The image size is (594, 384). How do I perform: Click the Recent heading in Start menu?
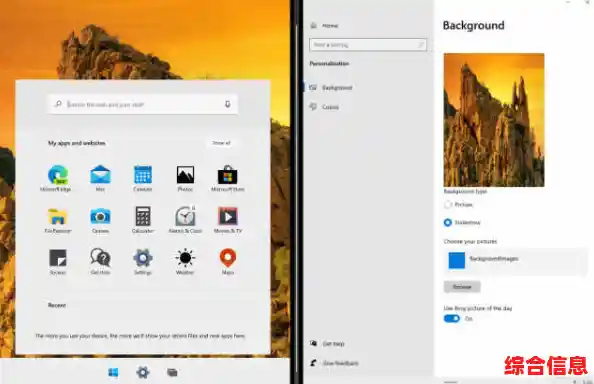pyautogui.click(x=57, y=305)
